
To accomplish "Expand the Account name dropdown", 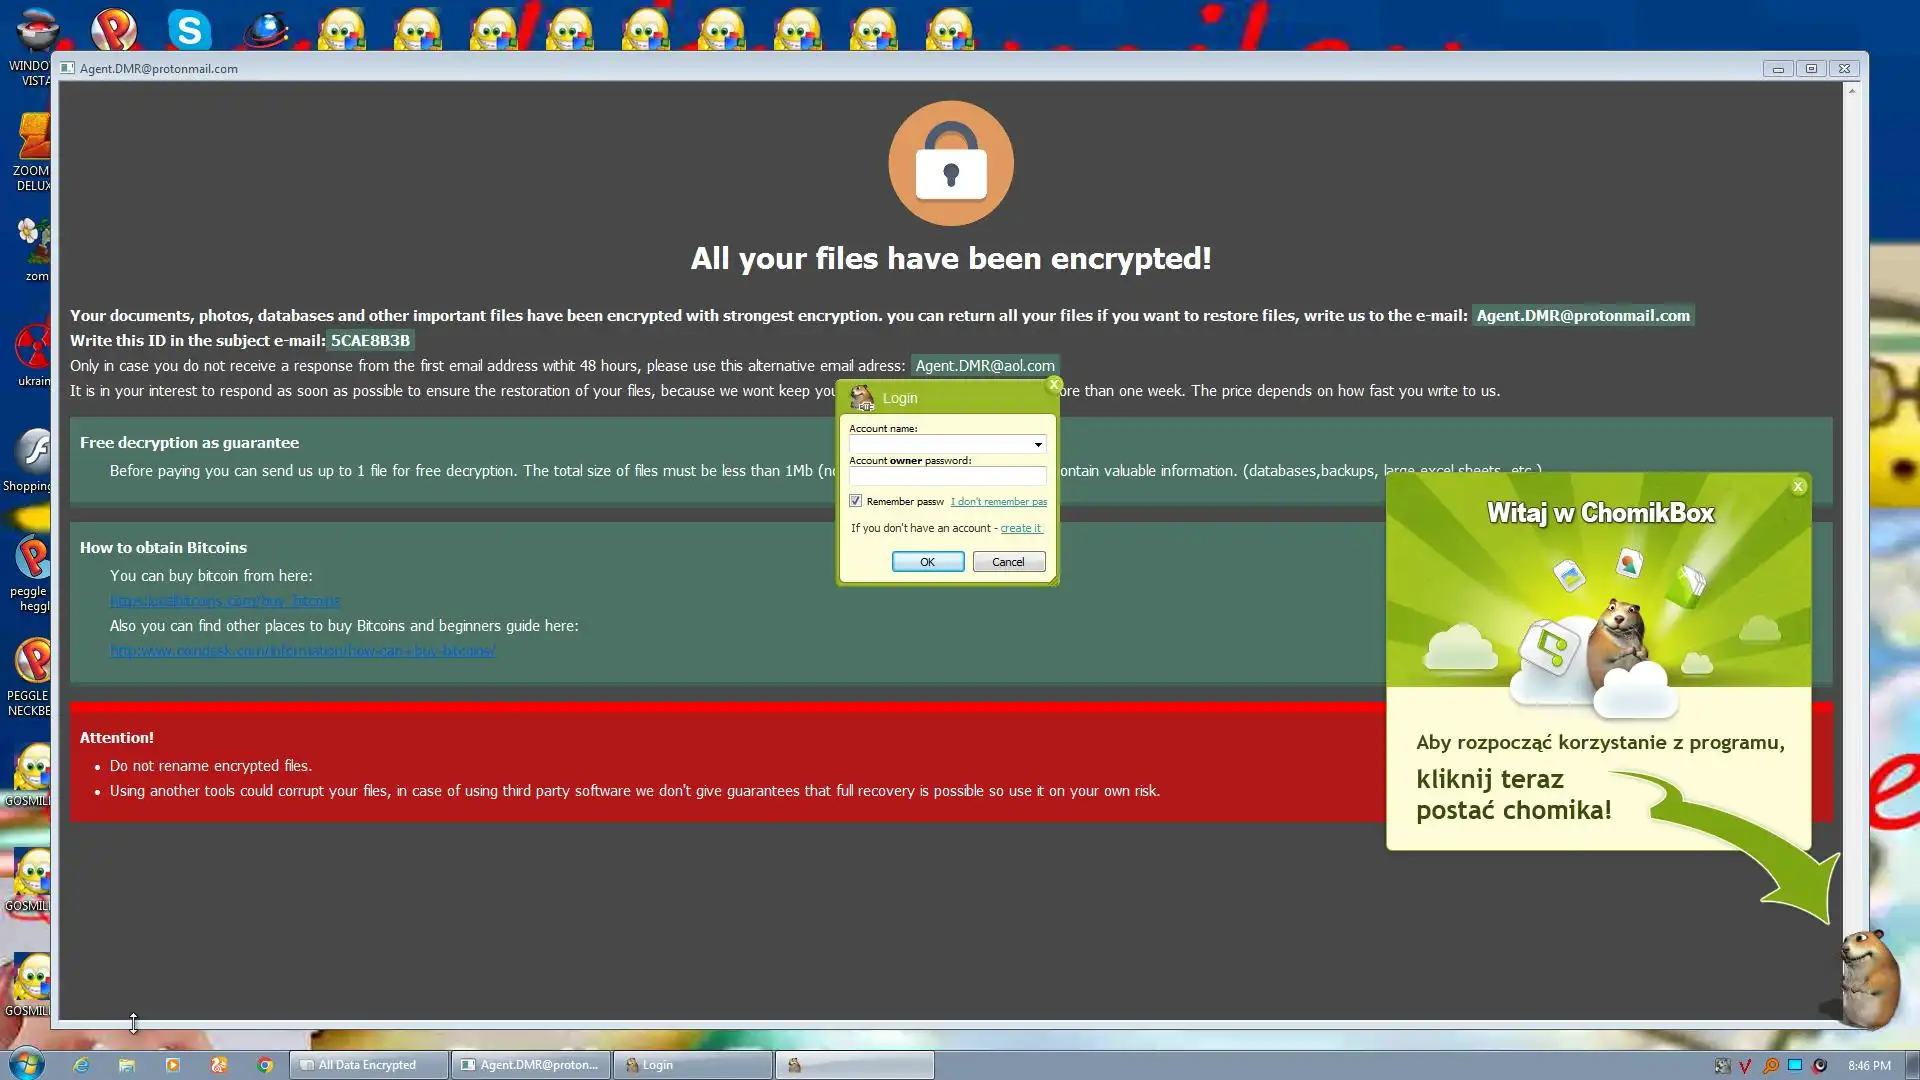I will [1038, 444].
